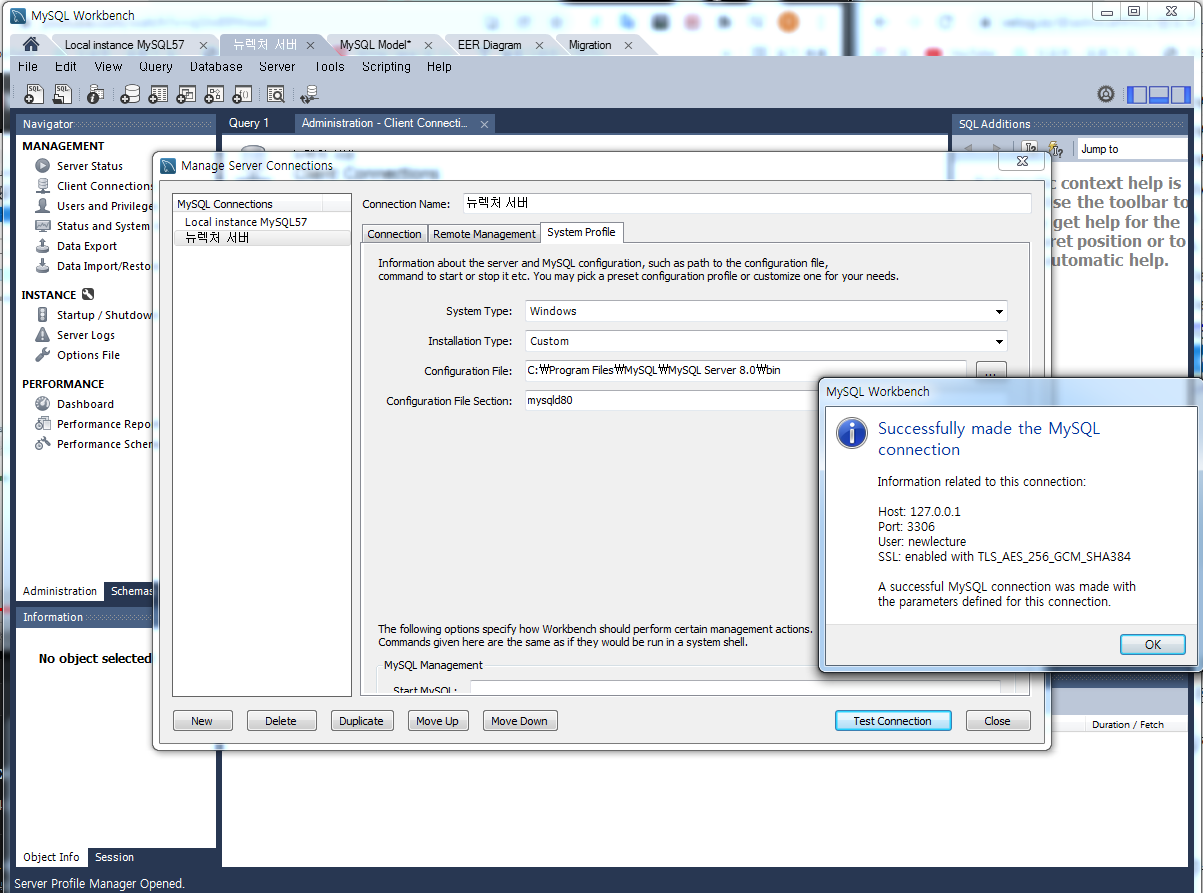Open the File menu
1203x893 pixels.
click(x=28, y=67)
